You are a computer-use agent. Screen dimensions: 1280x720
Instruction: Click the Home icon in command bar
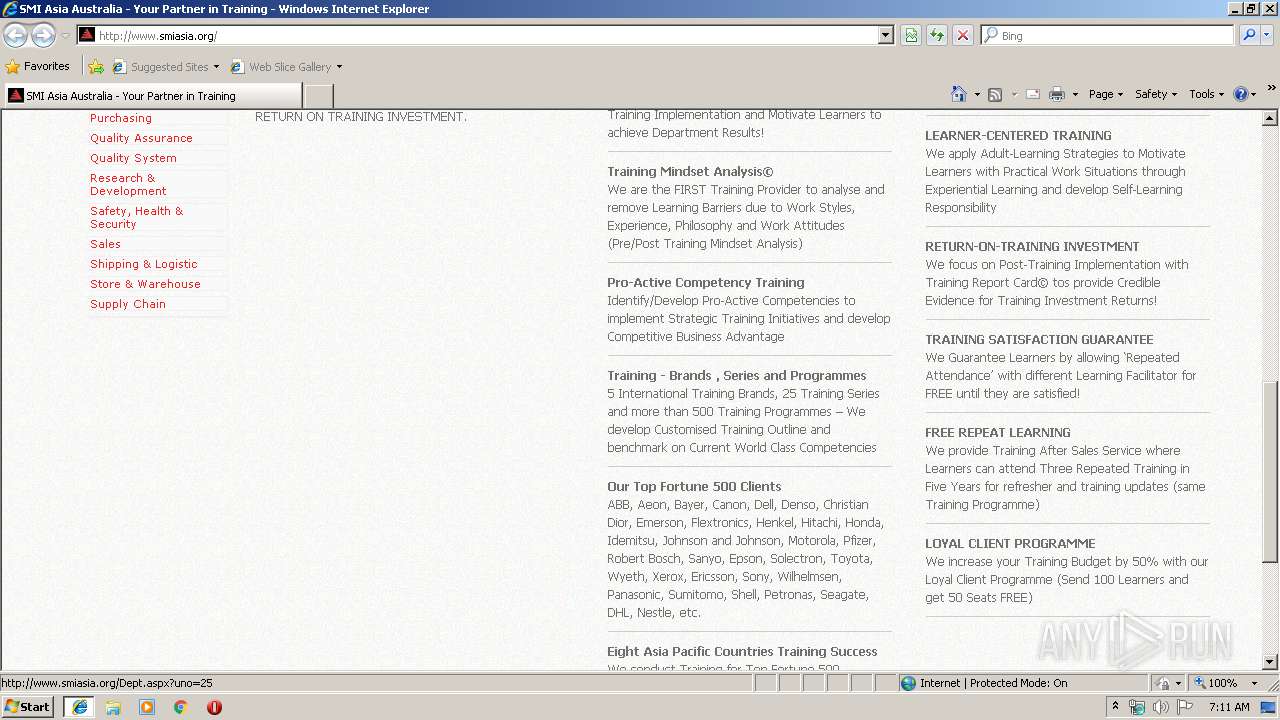pos(958,94)
